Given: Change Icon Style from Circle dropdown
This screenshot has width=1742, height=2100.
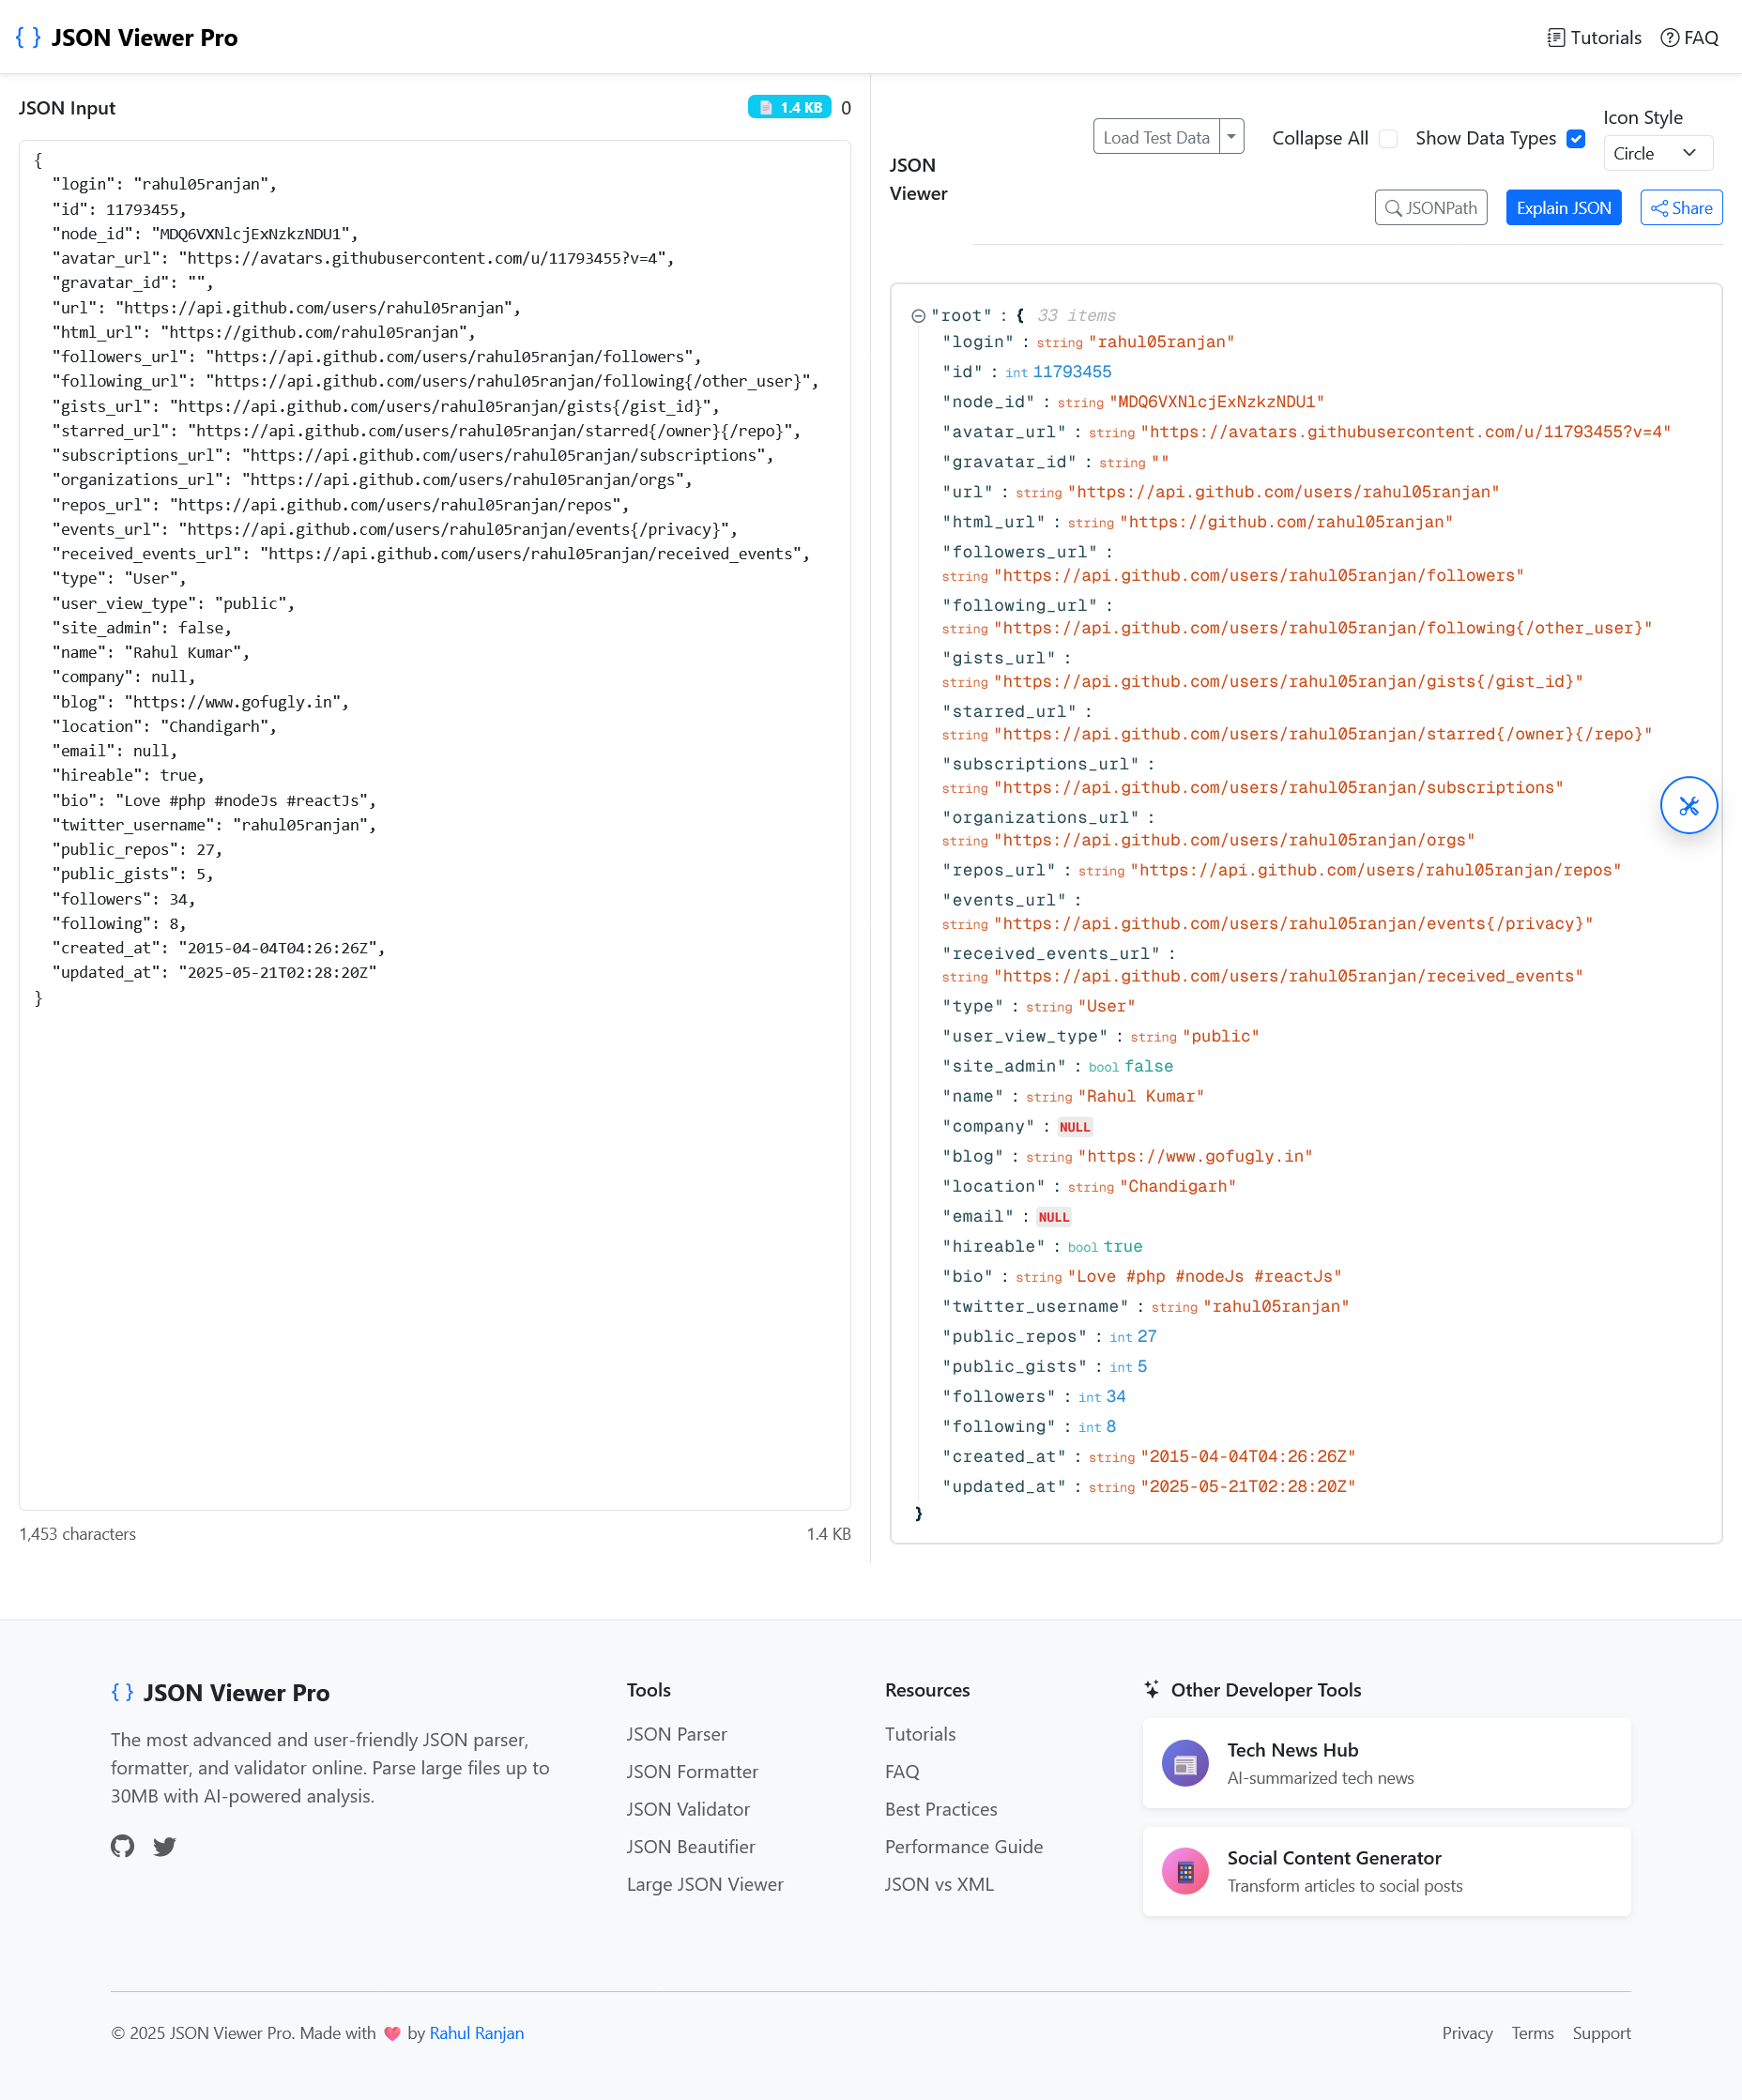Looking at the screenshot, I should coord(1658,153).
